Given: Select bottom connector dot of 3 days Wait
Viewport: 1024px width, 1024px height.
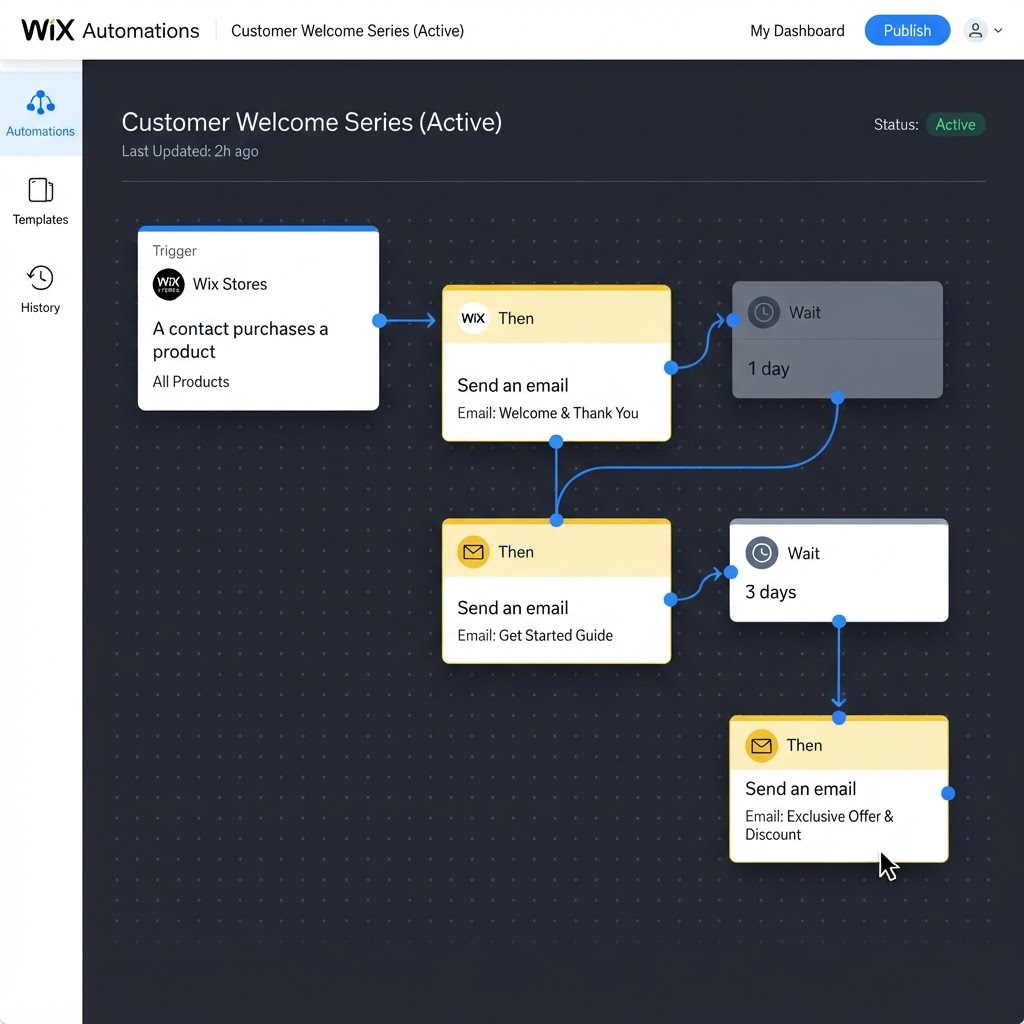Looking at the screenshot, I should pos(839,621).
